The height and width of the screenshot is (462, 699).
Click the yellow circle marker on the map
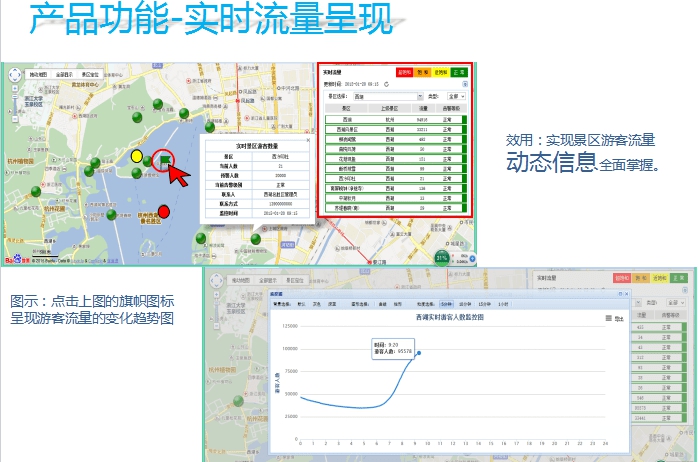pos(137,156)
